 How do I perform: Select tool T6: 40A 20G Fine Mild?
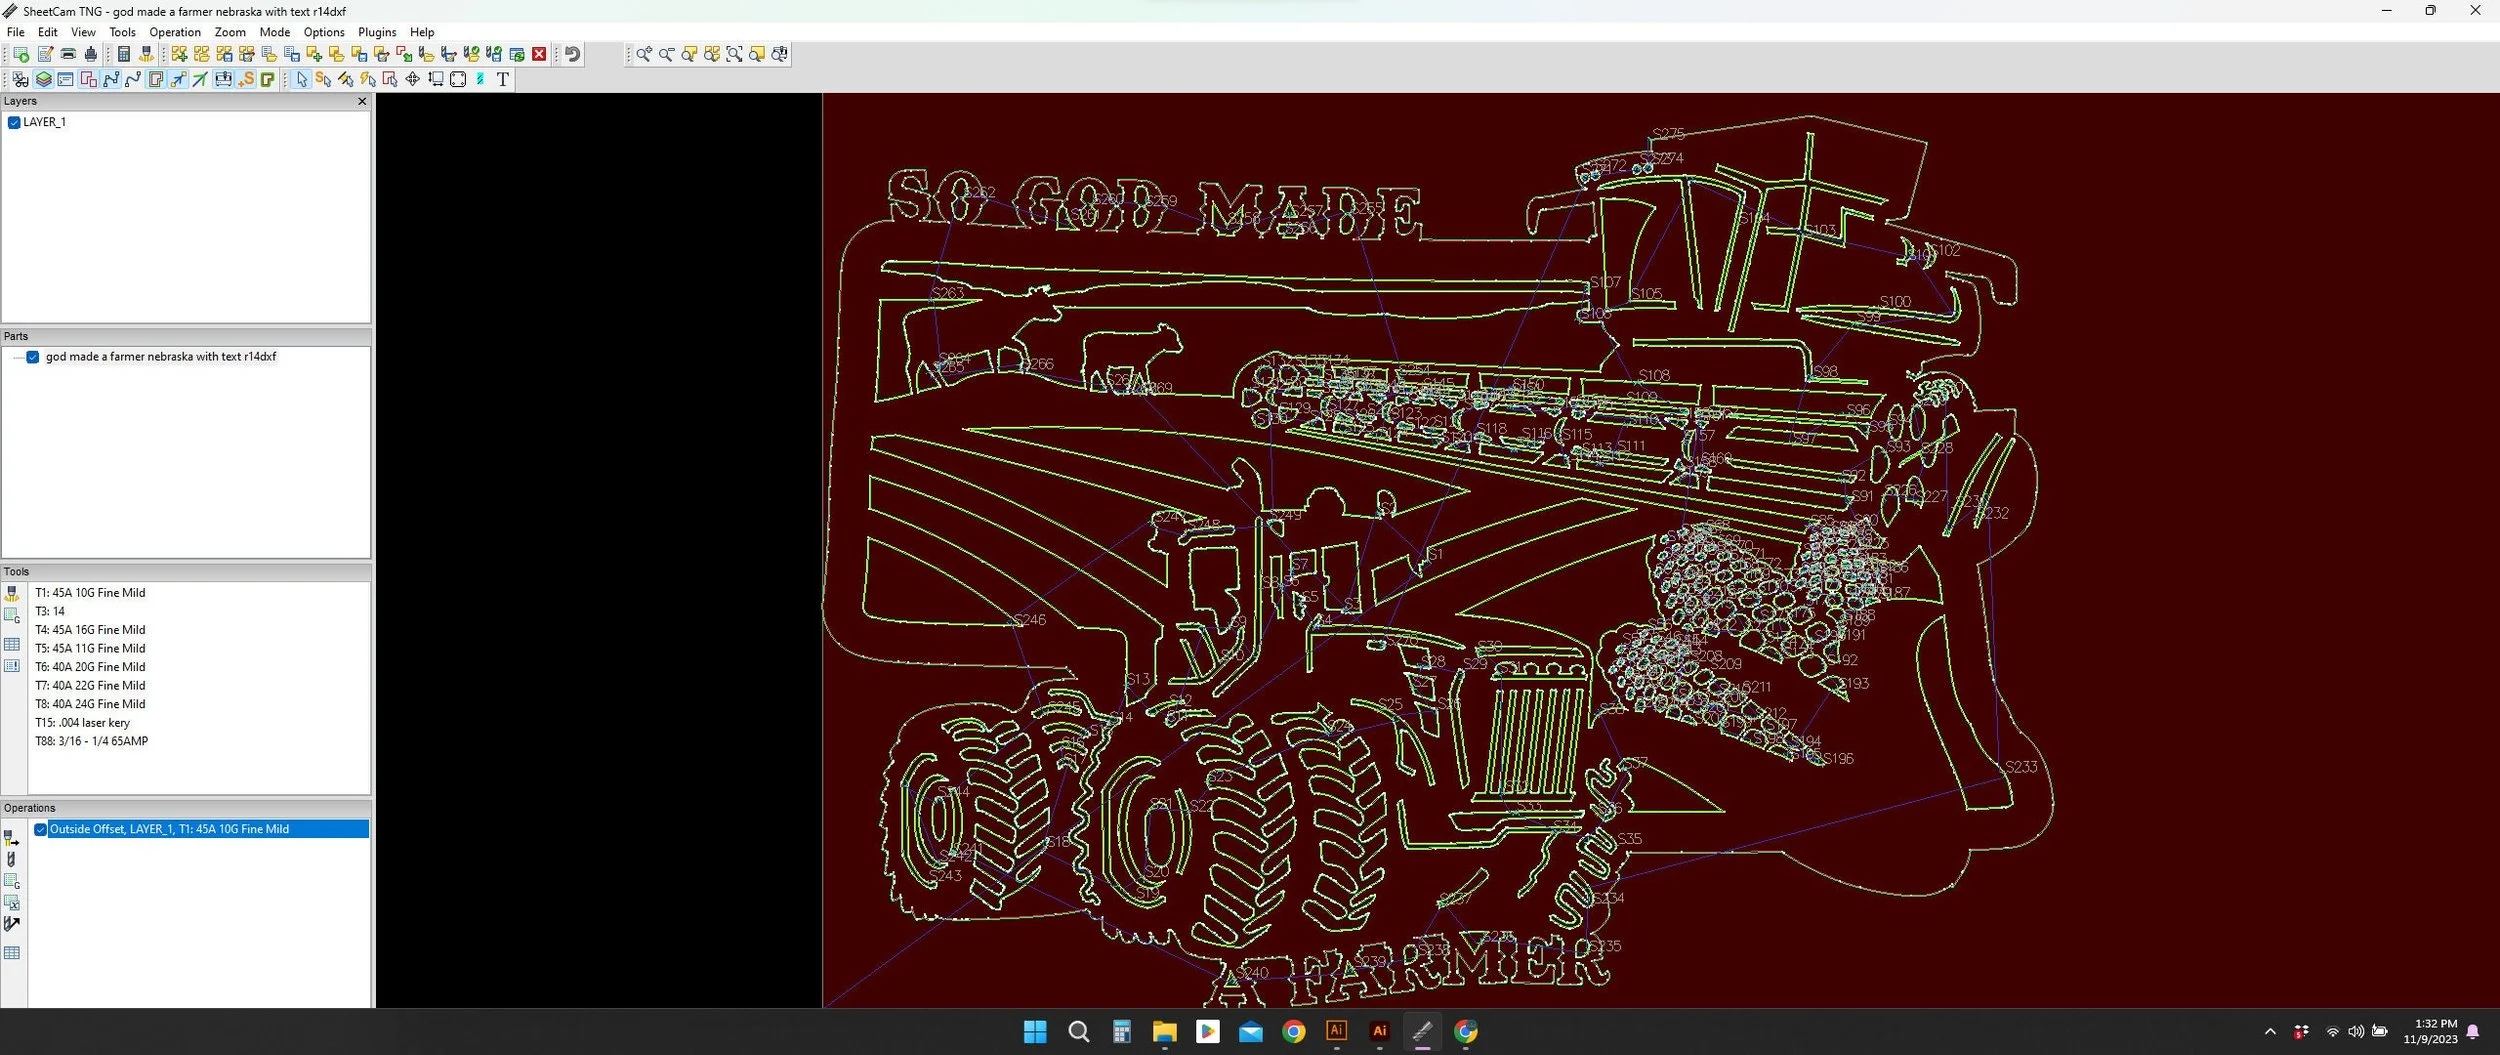click(x=90, y=667)
